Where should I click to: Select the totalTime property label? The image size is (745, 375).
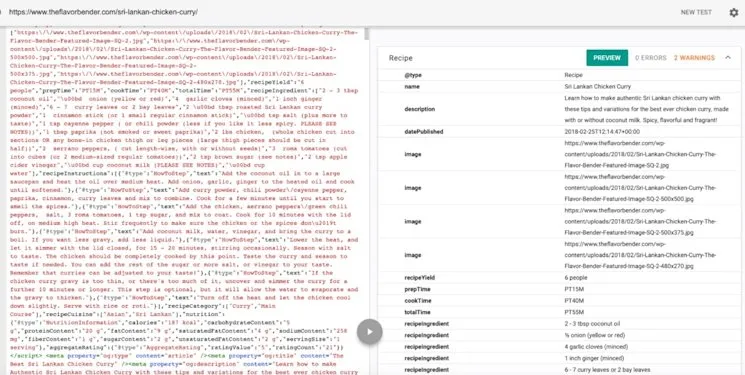[417, 312]
